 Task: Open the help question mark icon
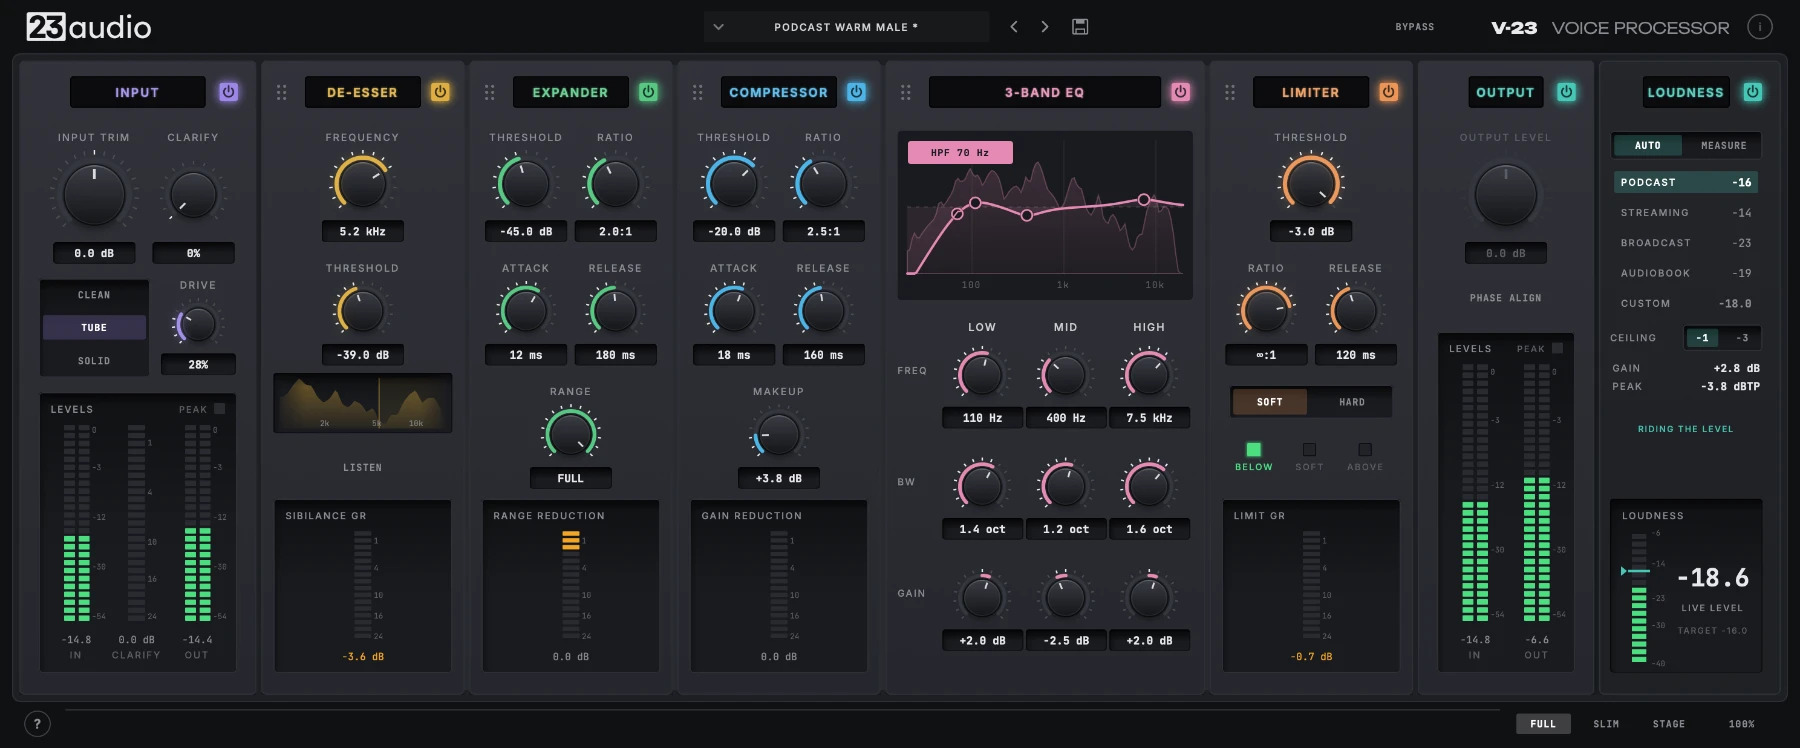pyautogui.click(x=37, y=724)
